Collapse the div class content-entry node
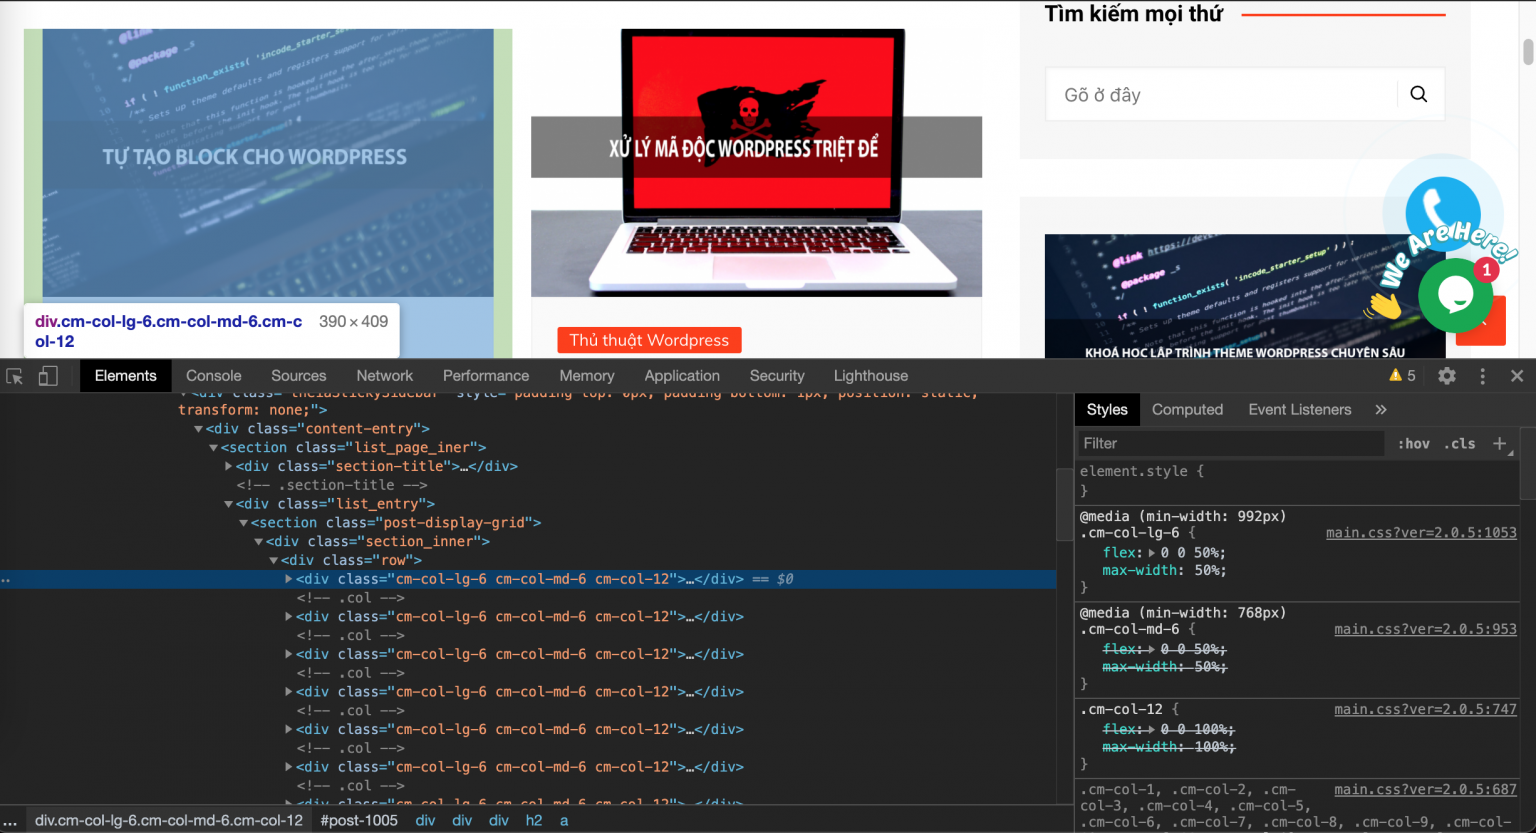 tap(198, 429)
